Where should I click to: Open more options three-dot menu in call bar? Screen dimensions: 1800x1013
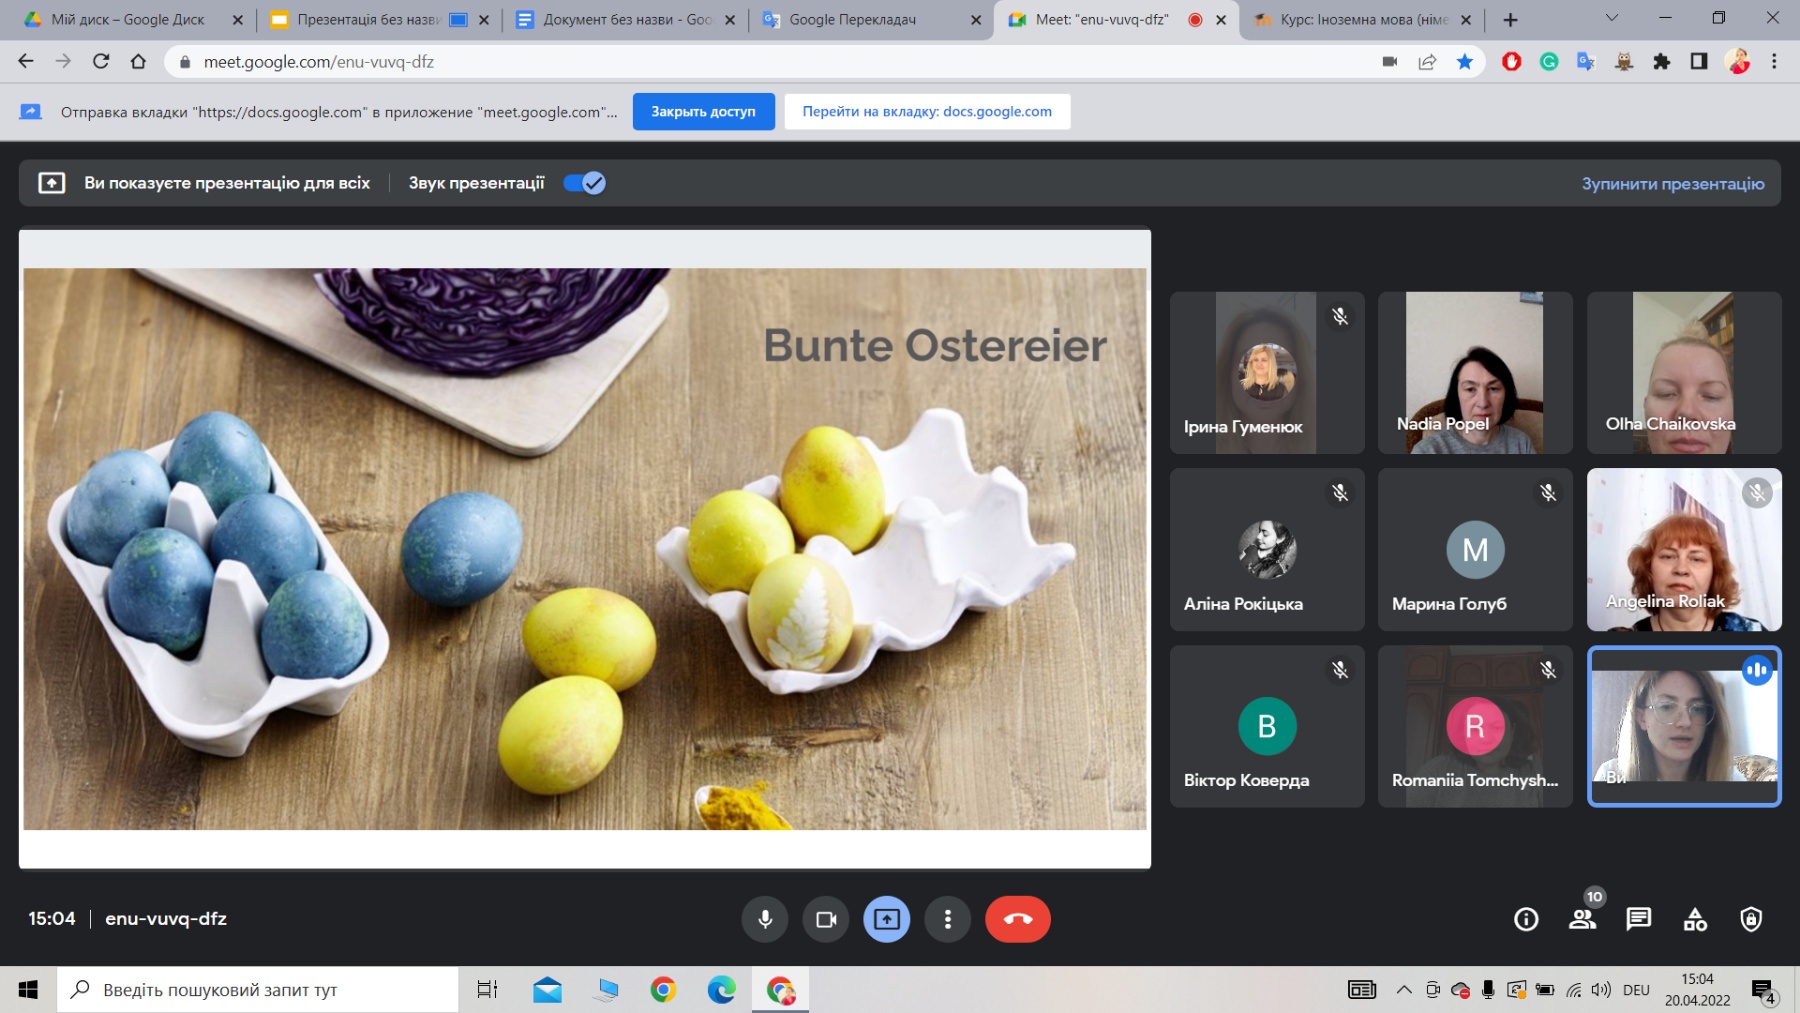(947, 919)
